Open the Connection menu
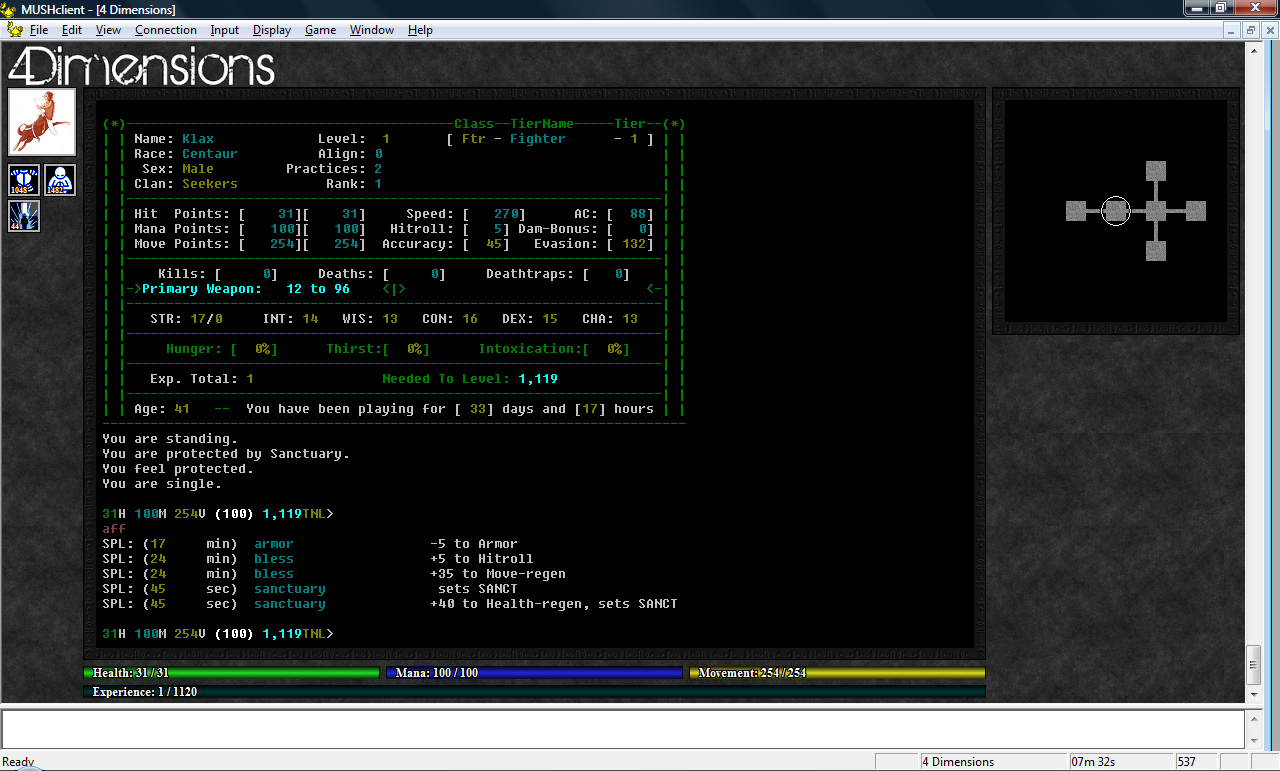 click(166, 30)
